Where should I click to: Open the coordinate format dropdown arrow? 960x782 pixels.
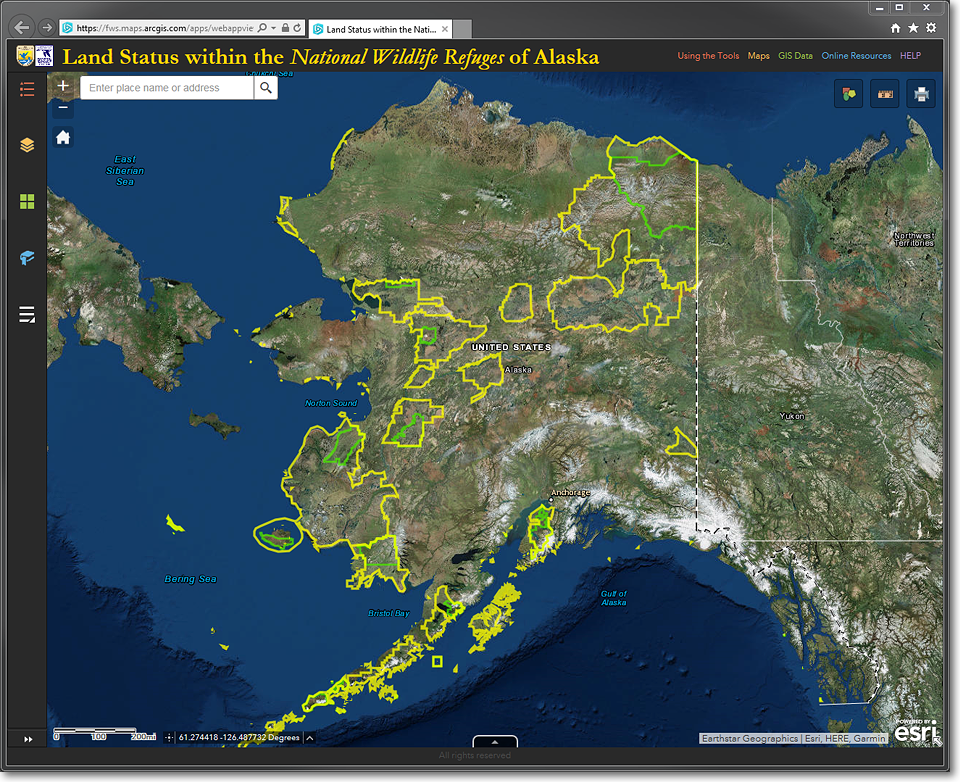tap(309, 738)
